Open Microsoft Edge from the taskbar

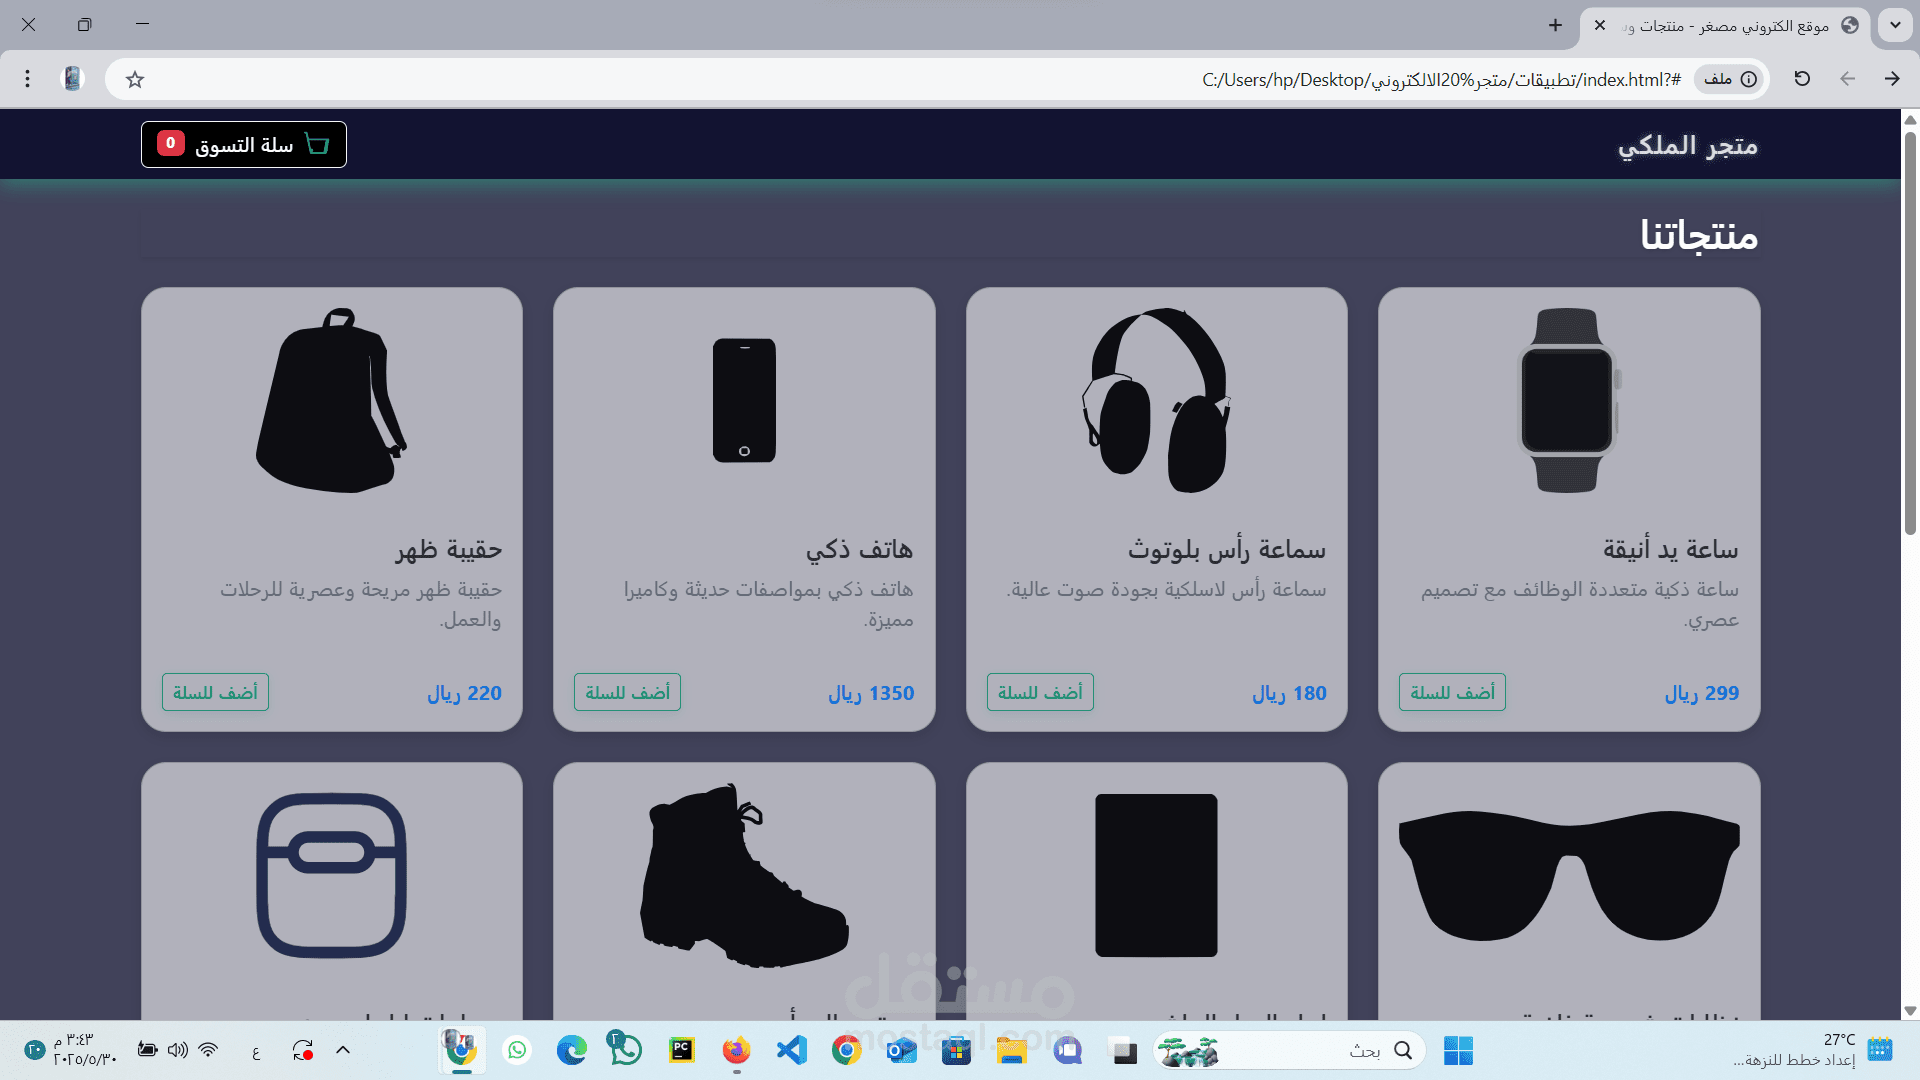(x=571, y=1050)
